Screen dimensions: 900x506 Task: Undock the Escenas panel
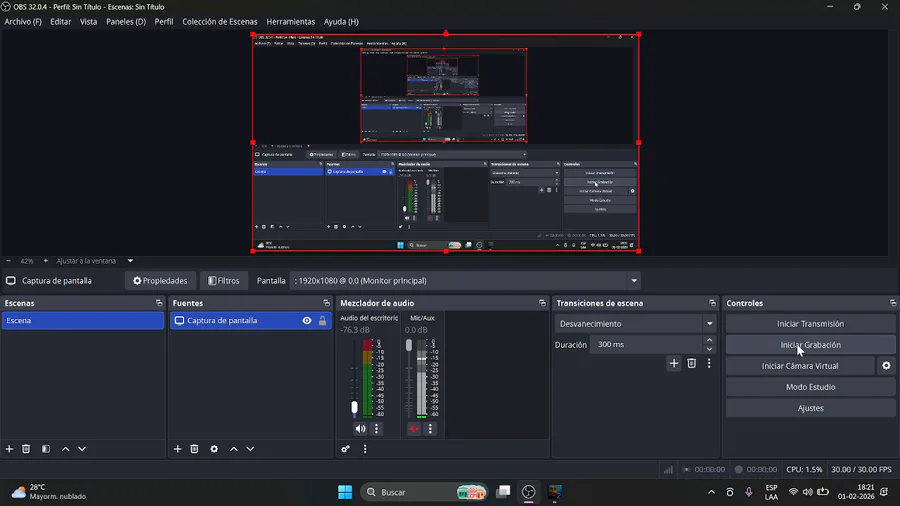[x=159, y=303]
